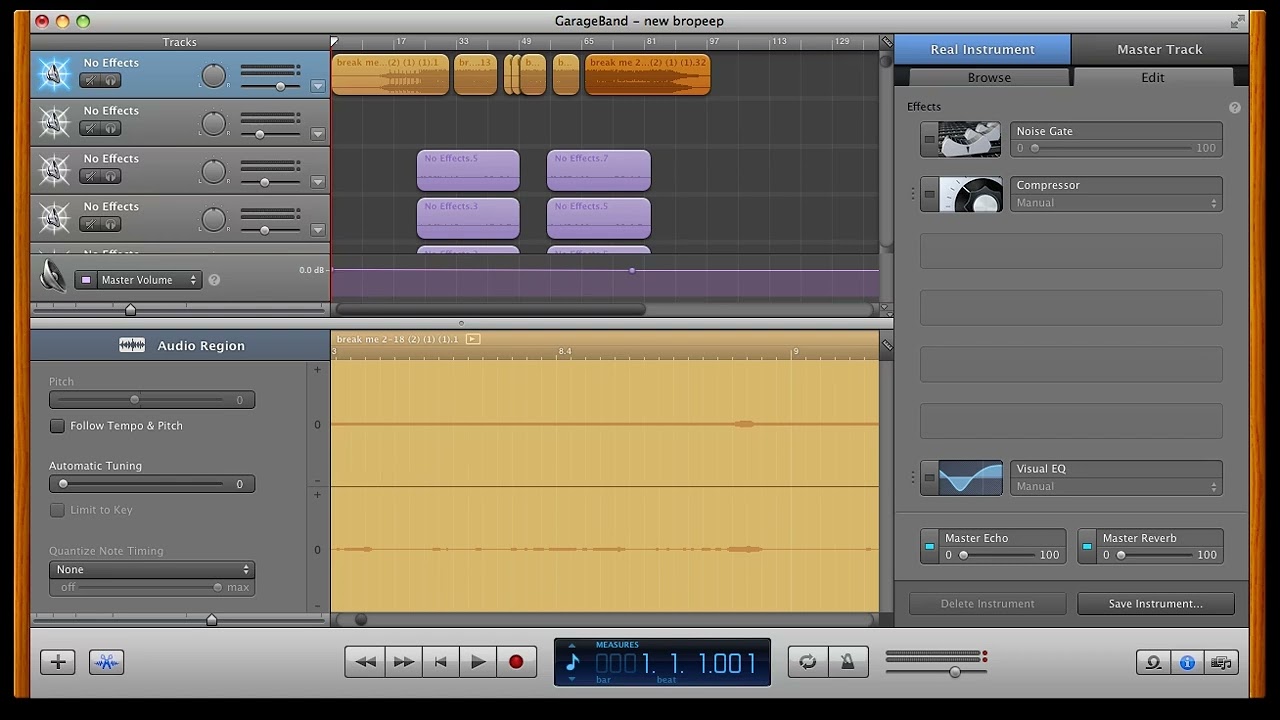Toggle the Track Editor scissors button
1280x720 pixels.
[106, 662]
